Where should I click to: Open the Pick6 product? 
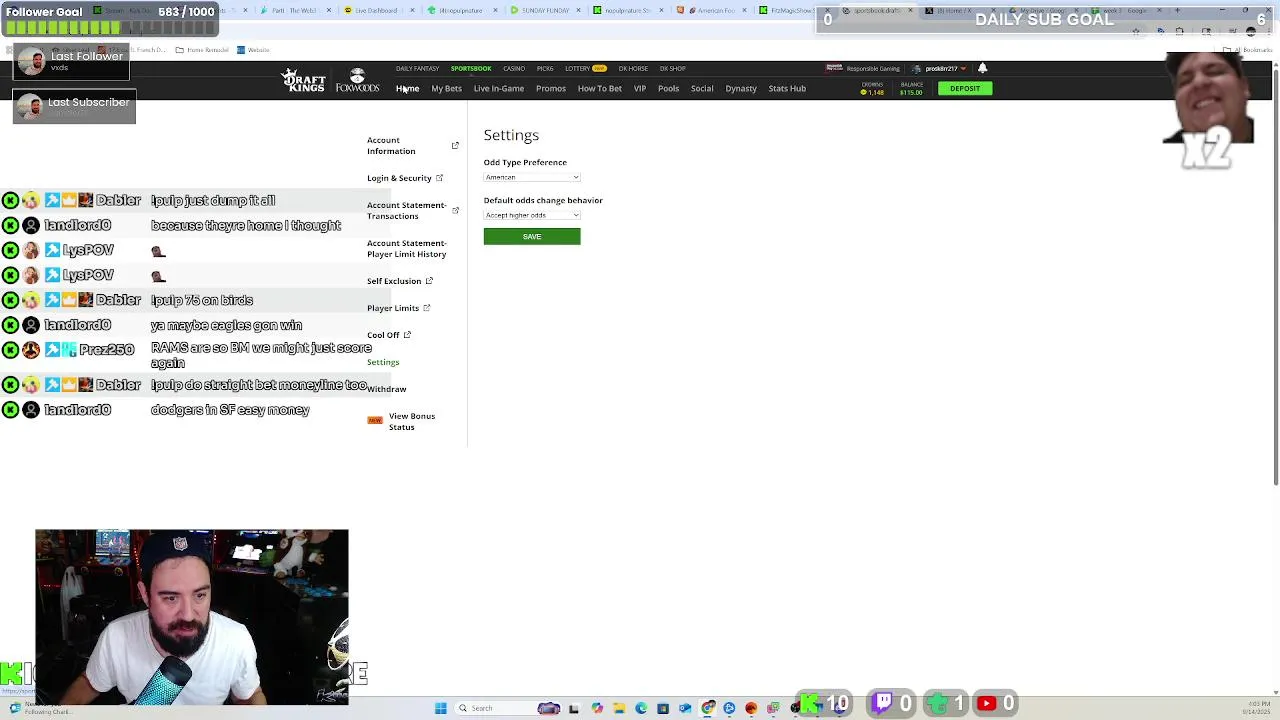(x=545, y=68)
